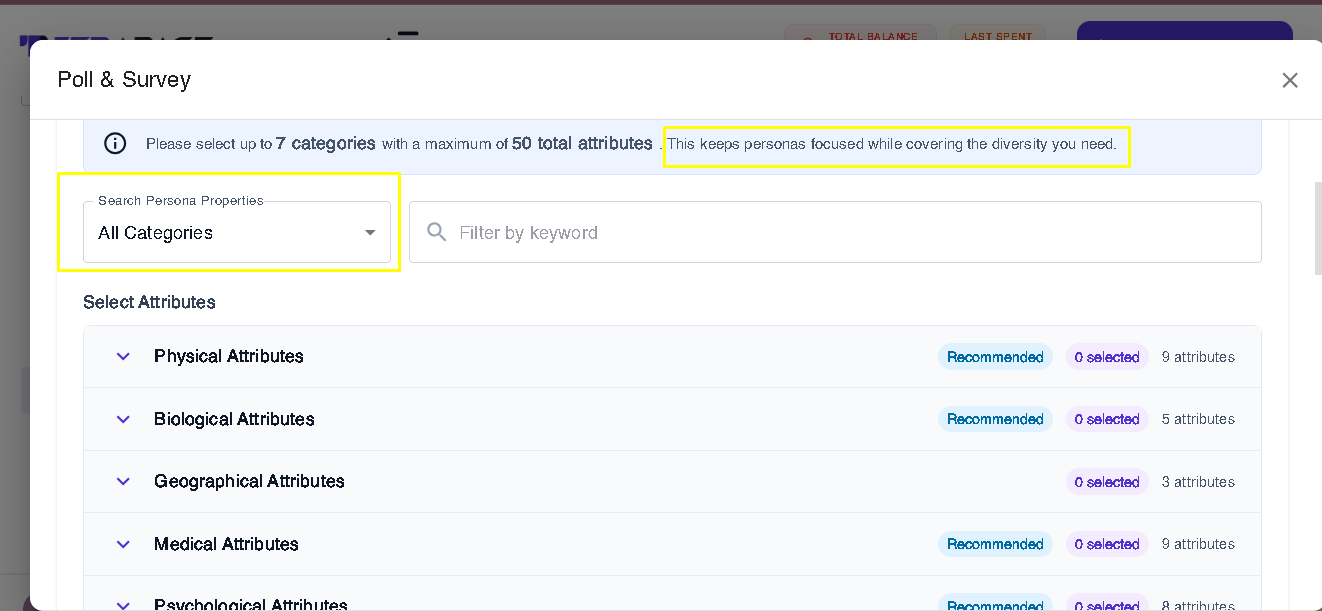The image size is (1322, 611).
Task: Expand the Geographical Attributes chevron
Action: click(x=123, y=481)
